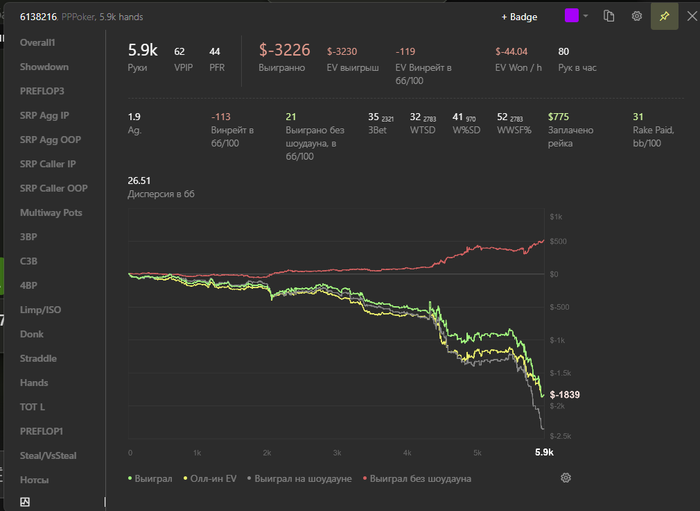The height and width of the screenshot is (511, 700).
Task: Click the red non-showdown line on graph
Action: point(335,270)
